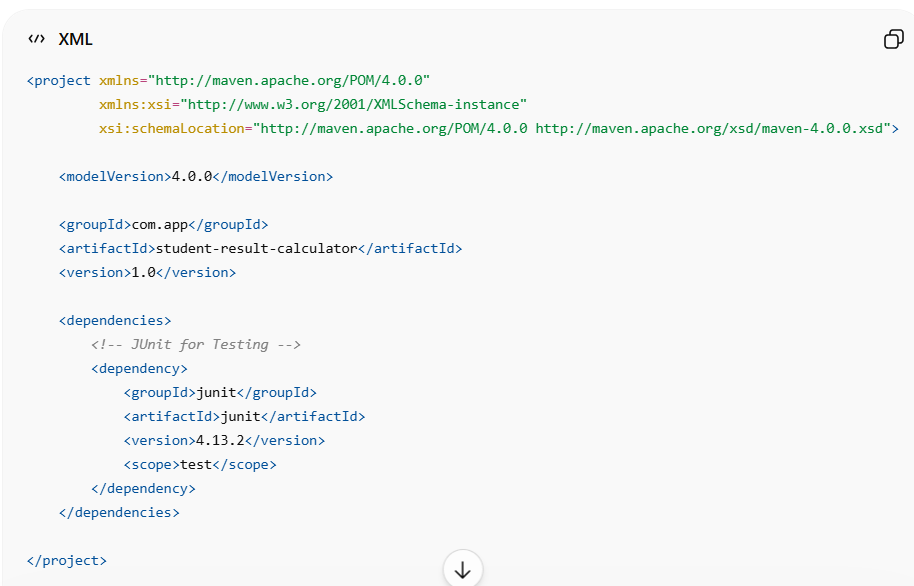
Task: Click the version 1.0 line
Action: (x=147, y=272)
